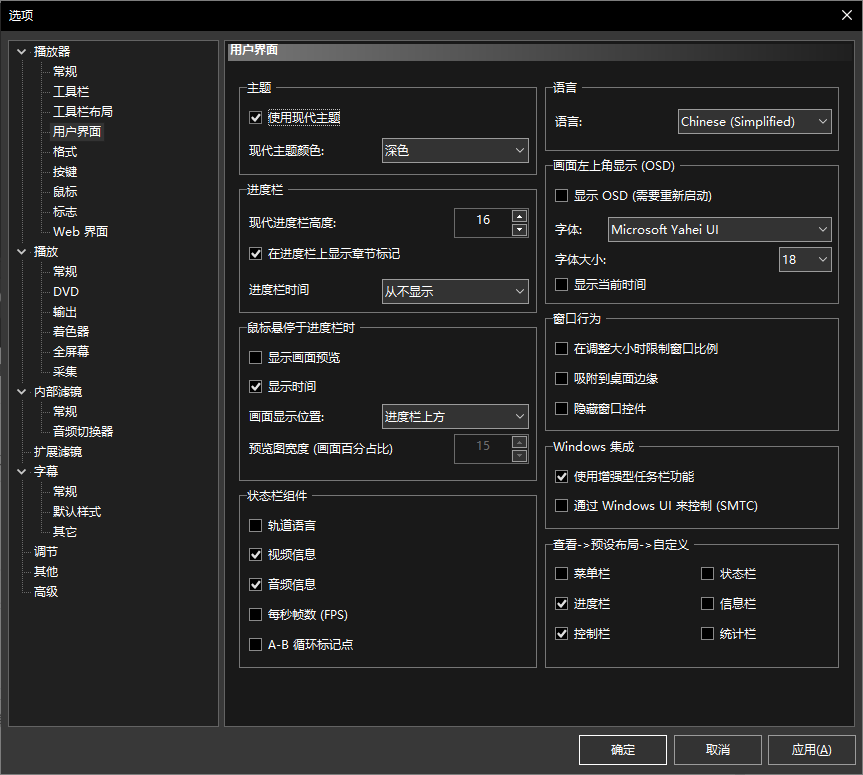
Task: Select 高级 tree item
Action: [46, 592]
